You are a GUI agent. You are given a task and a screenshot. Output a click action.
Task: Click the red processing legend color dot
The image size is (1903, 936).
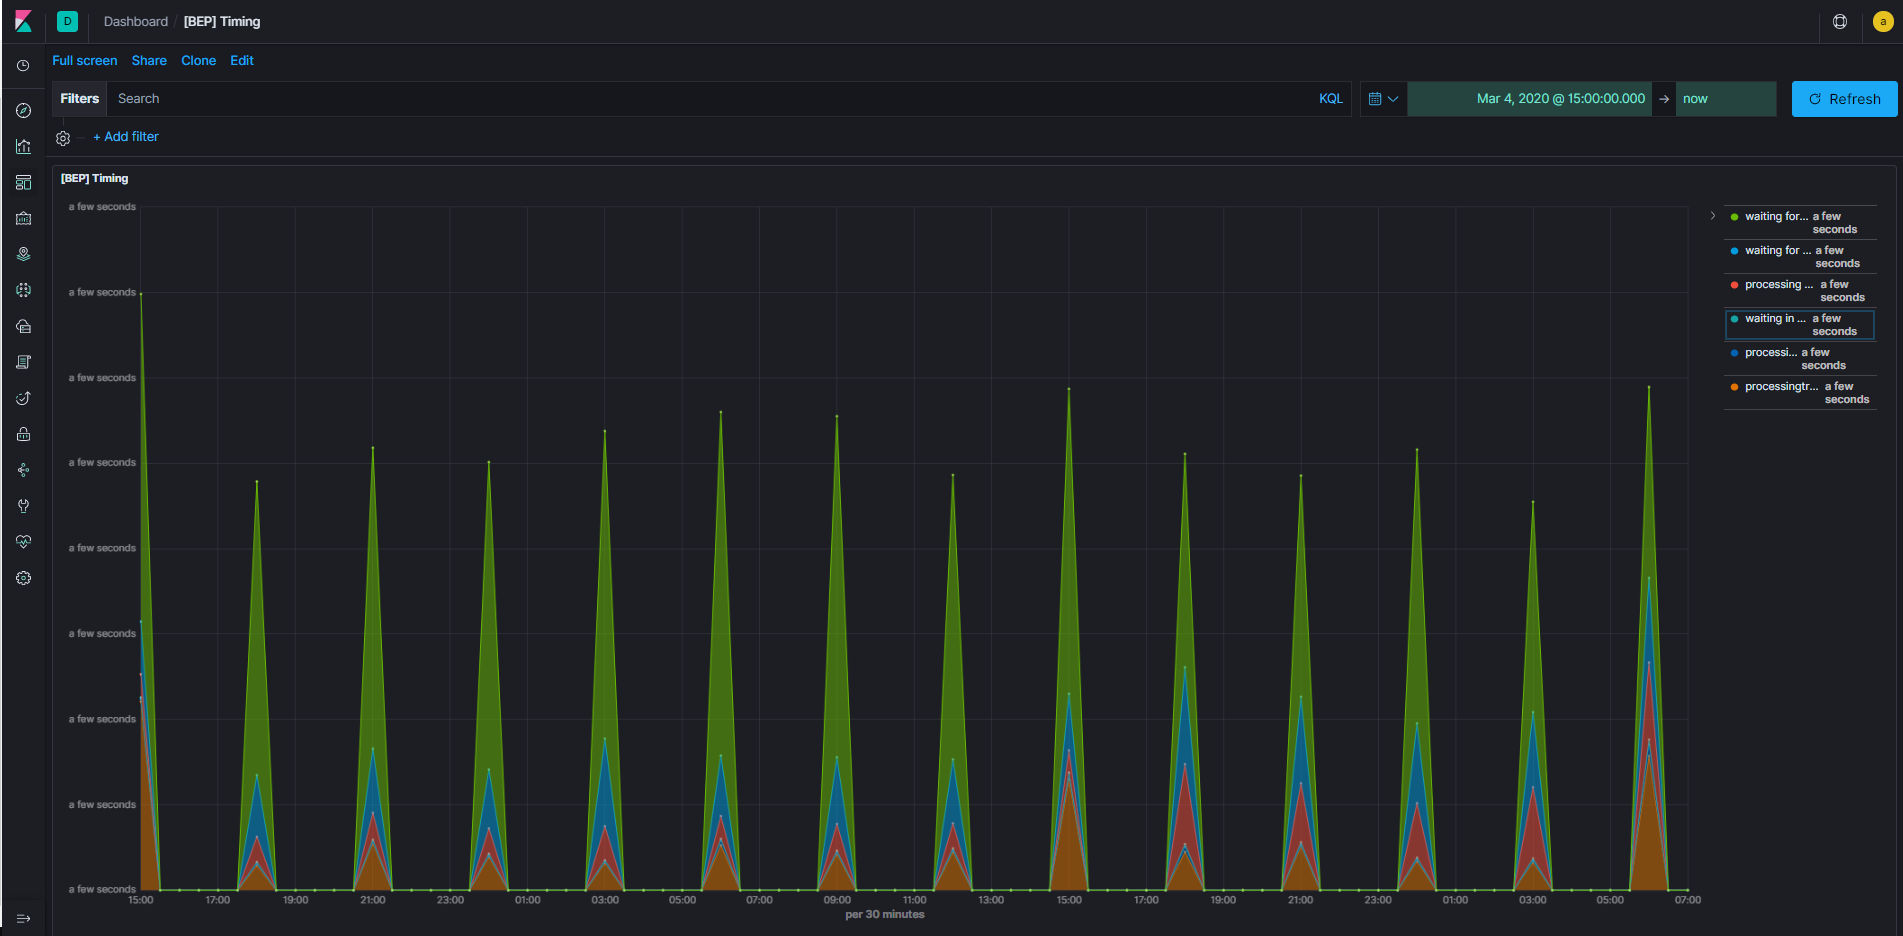1734,285
